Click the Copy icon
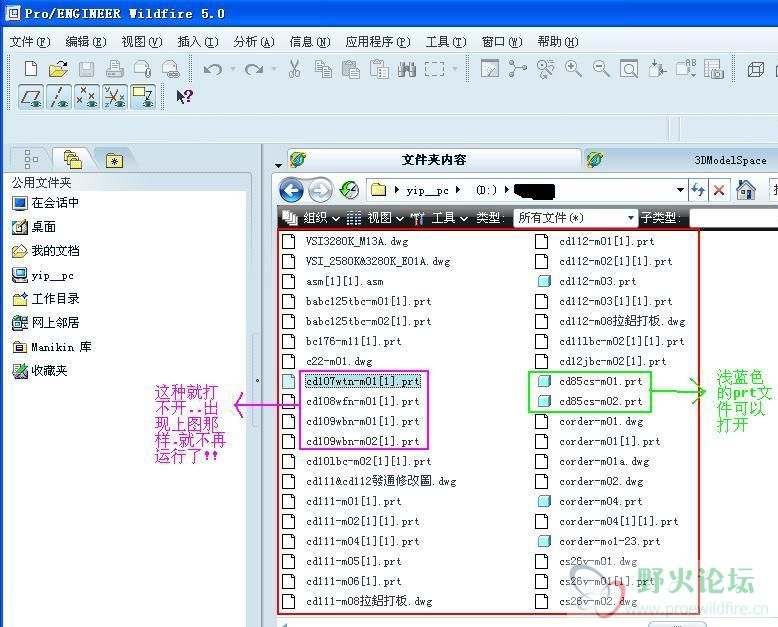Viewport: 778px width, 627px height. pos(324,69)
